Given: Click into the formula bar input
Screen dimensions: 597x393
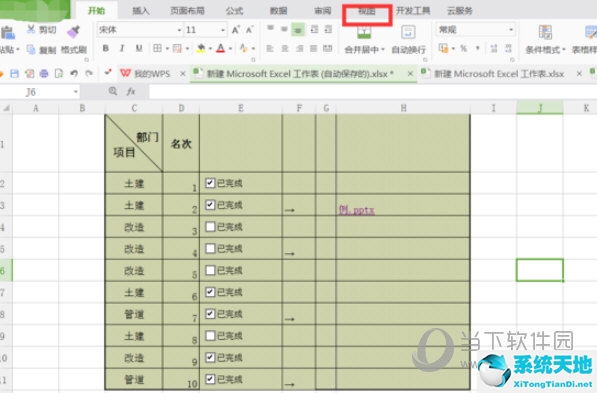Looking at the screenshot, I should pos(372,91).
